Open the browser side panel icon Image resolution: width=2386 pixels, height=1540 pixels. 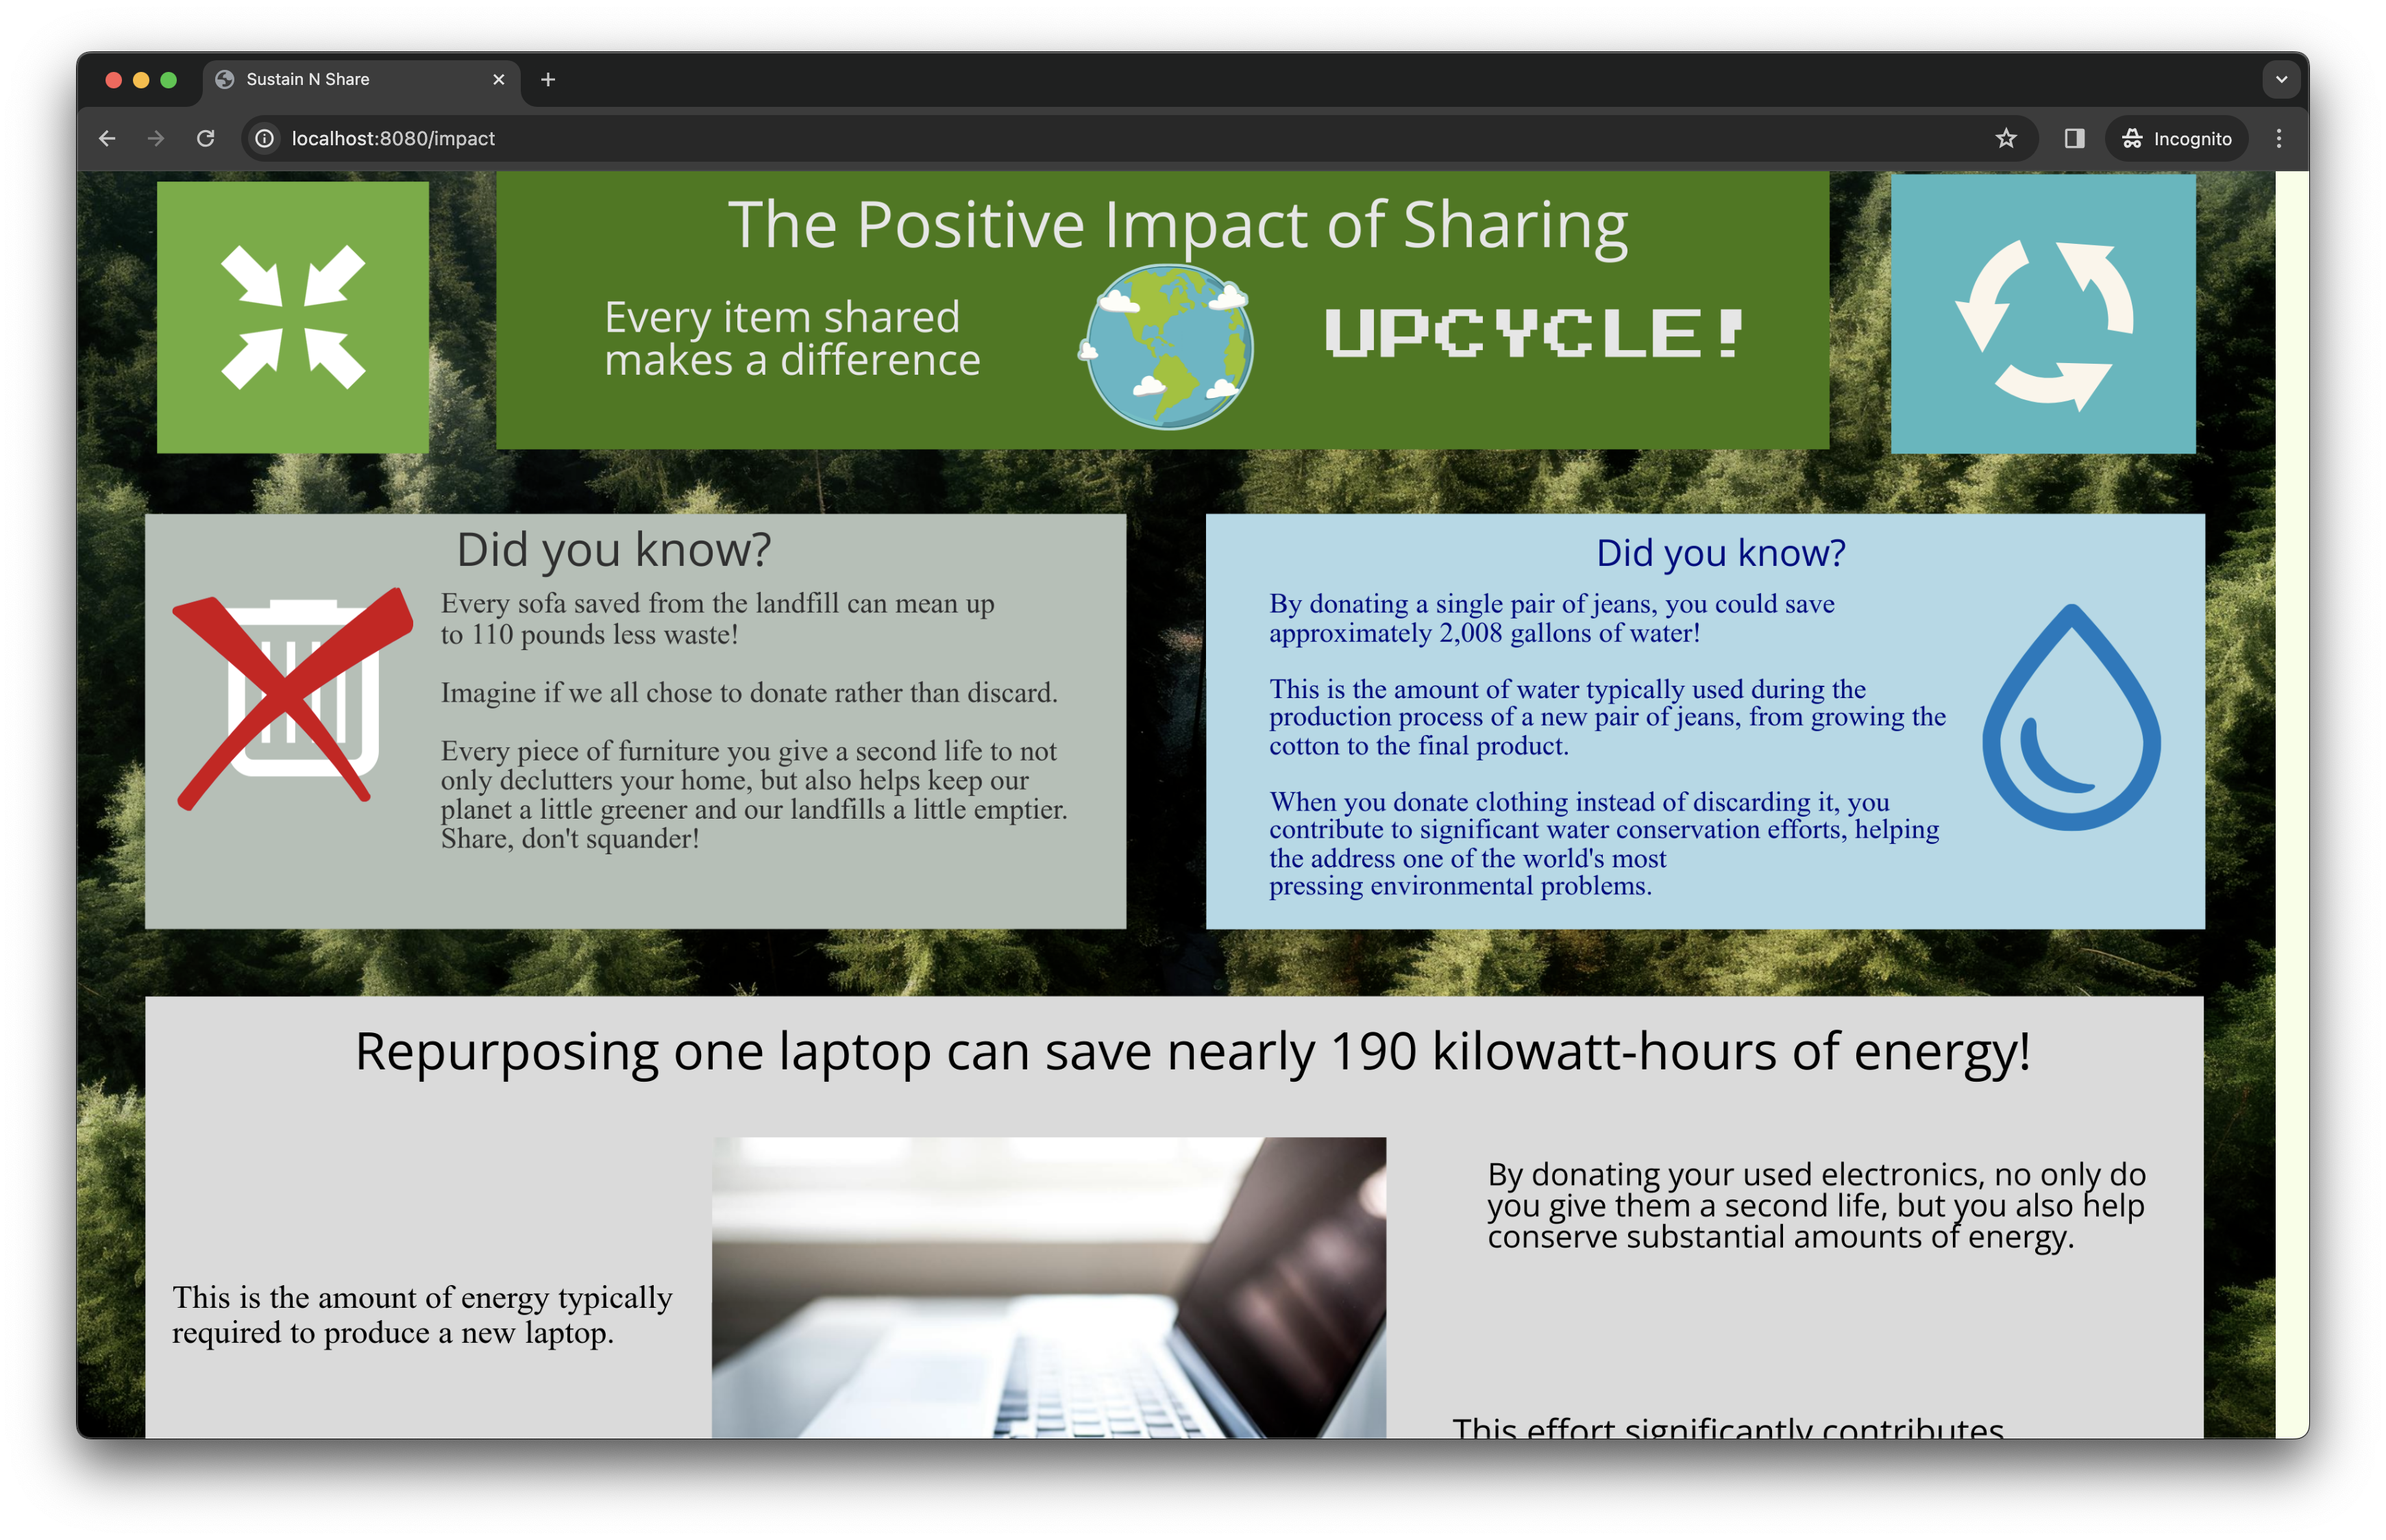pos(2074,139)
